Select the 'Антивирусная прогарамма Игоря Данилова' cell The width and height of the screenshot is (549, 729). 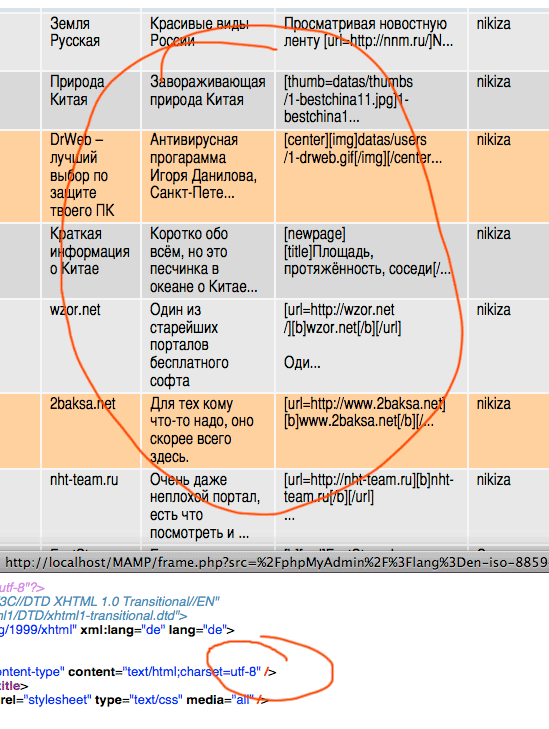[x=208, y=176]
